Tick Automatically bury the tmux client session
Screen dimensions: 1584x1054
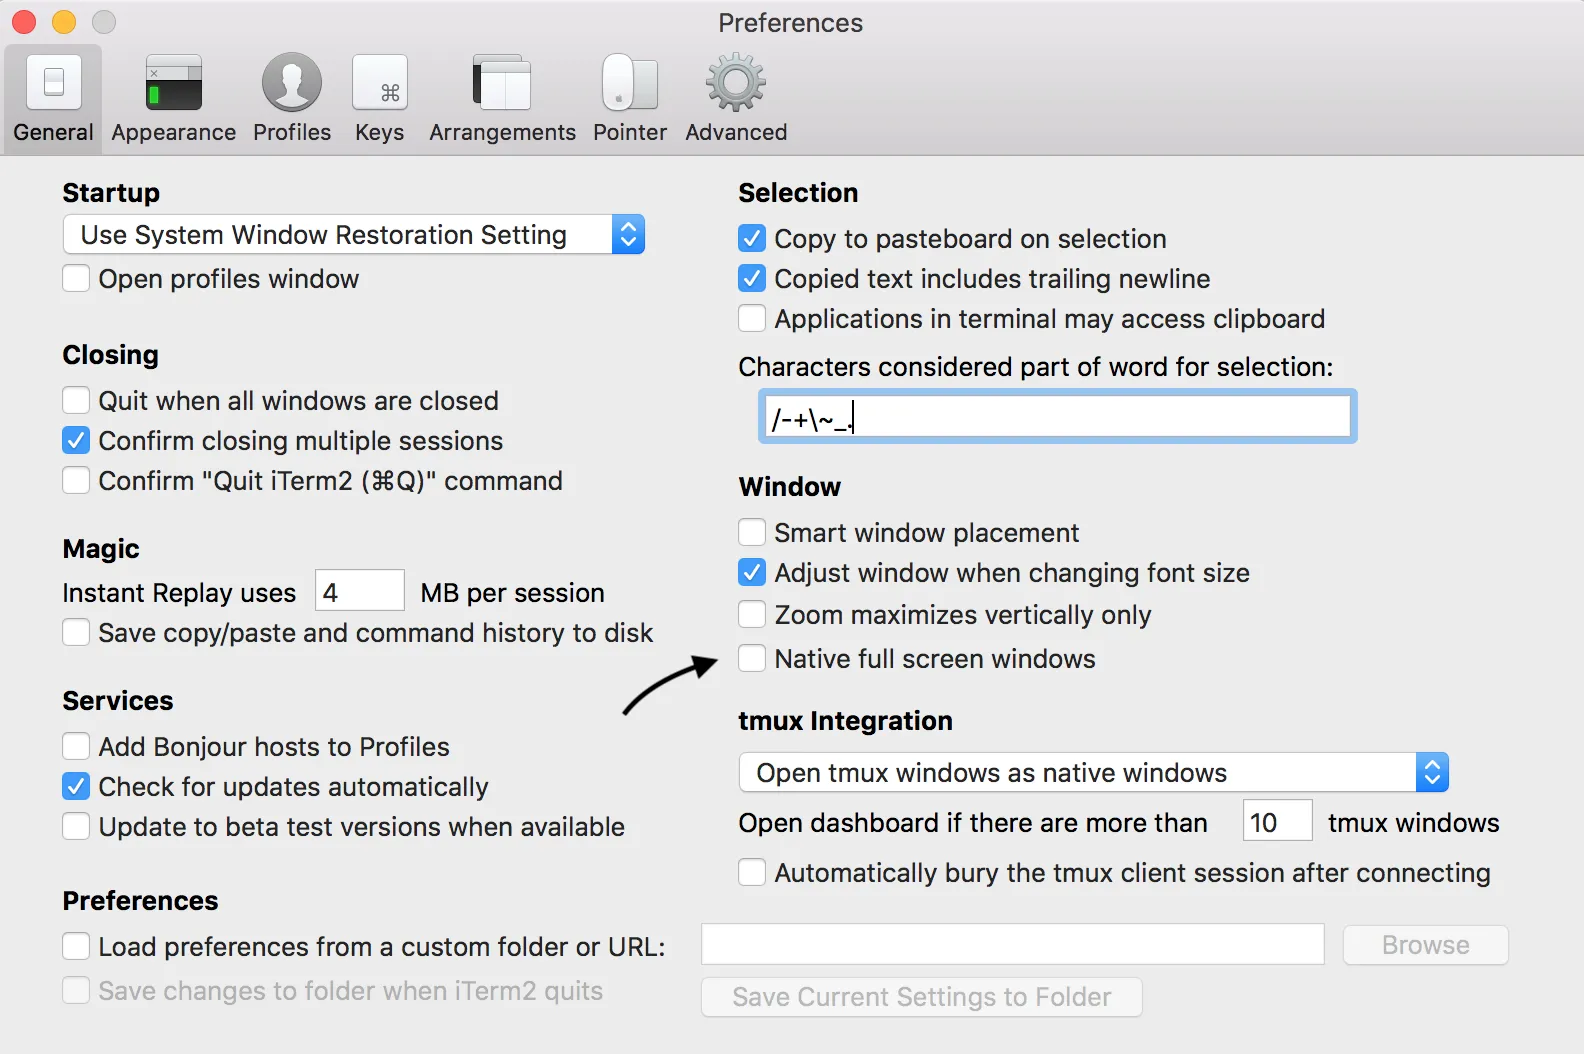[752, 872]
